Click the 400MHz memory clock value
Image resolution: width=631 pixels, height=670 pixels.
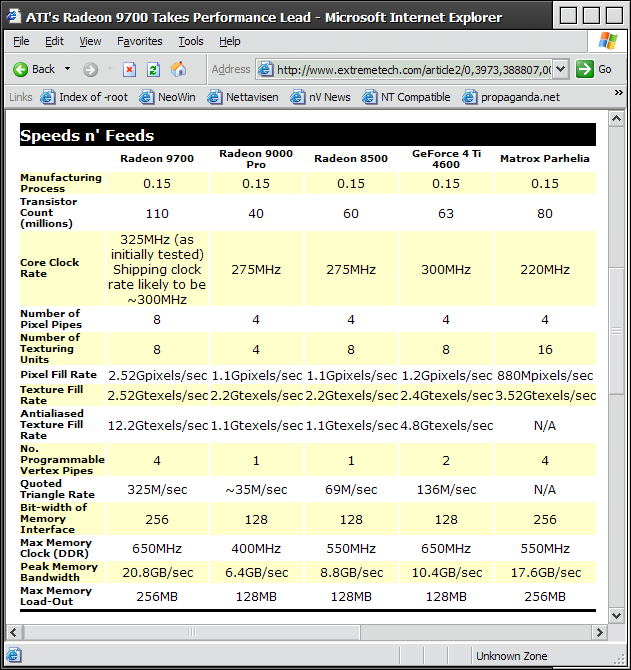point(256,548)
